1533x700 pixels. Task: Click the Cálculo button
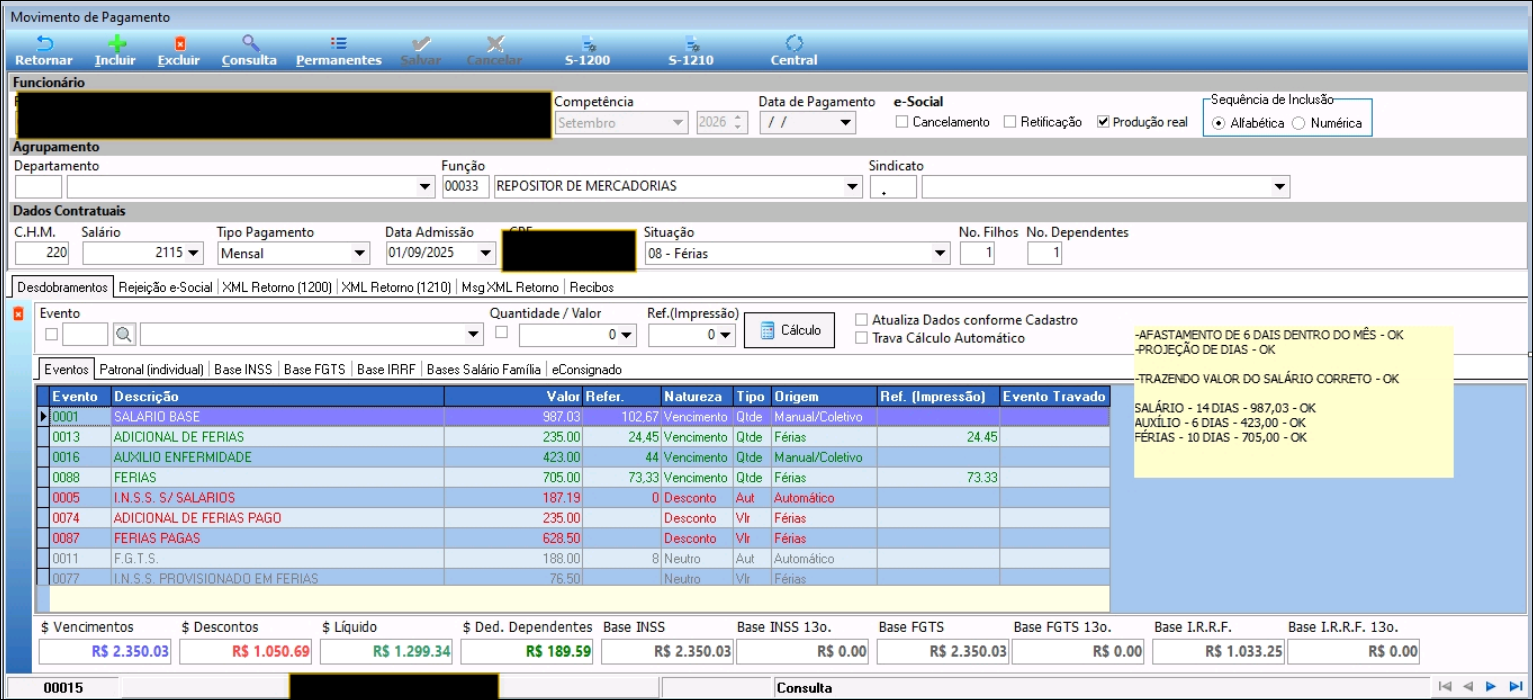point(789,330)
